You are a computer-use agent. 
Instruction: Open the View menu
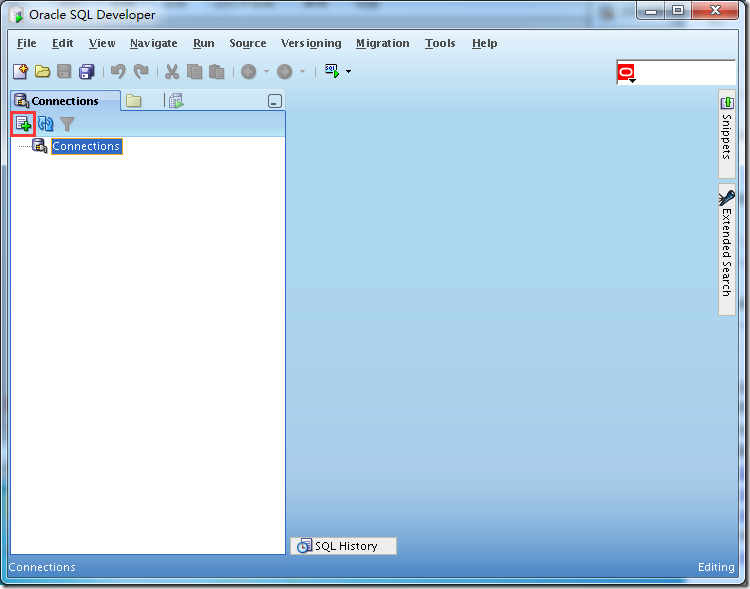pos(102,44)
